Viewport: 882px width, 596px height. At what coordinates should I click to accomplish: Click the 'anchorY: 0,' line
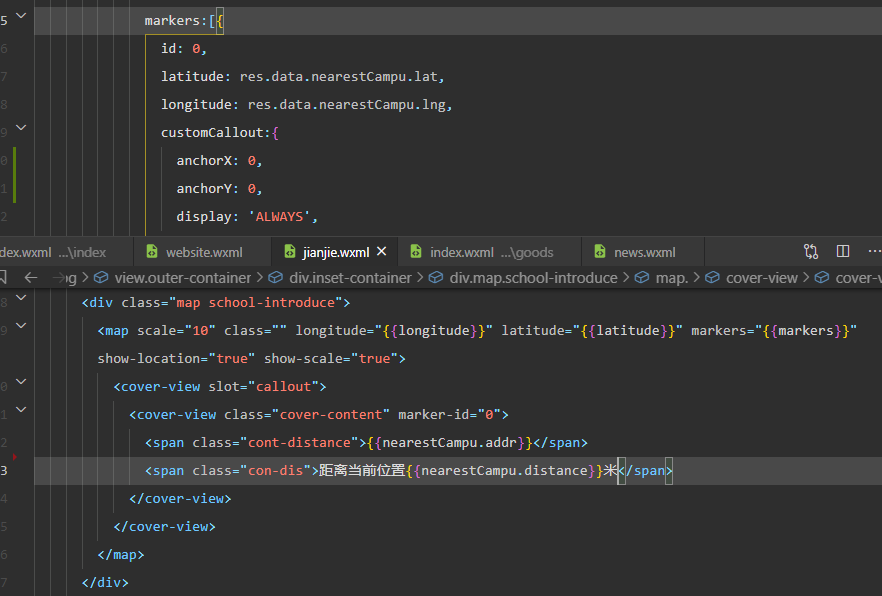pos(219,189)
